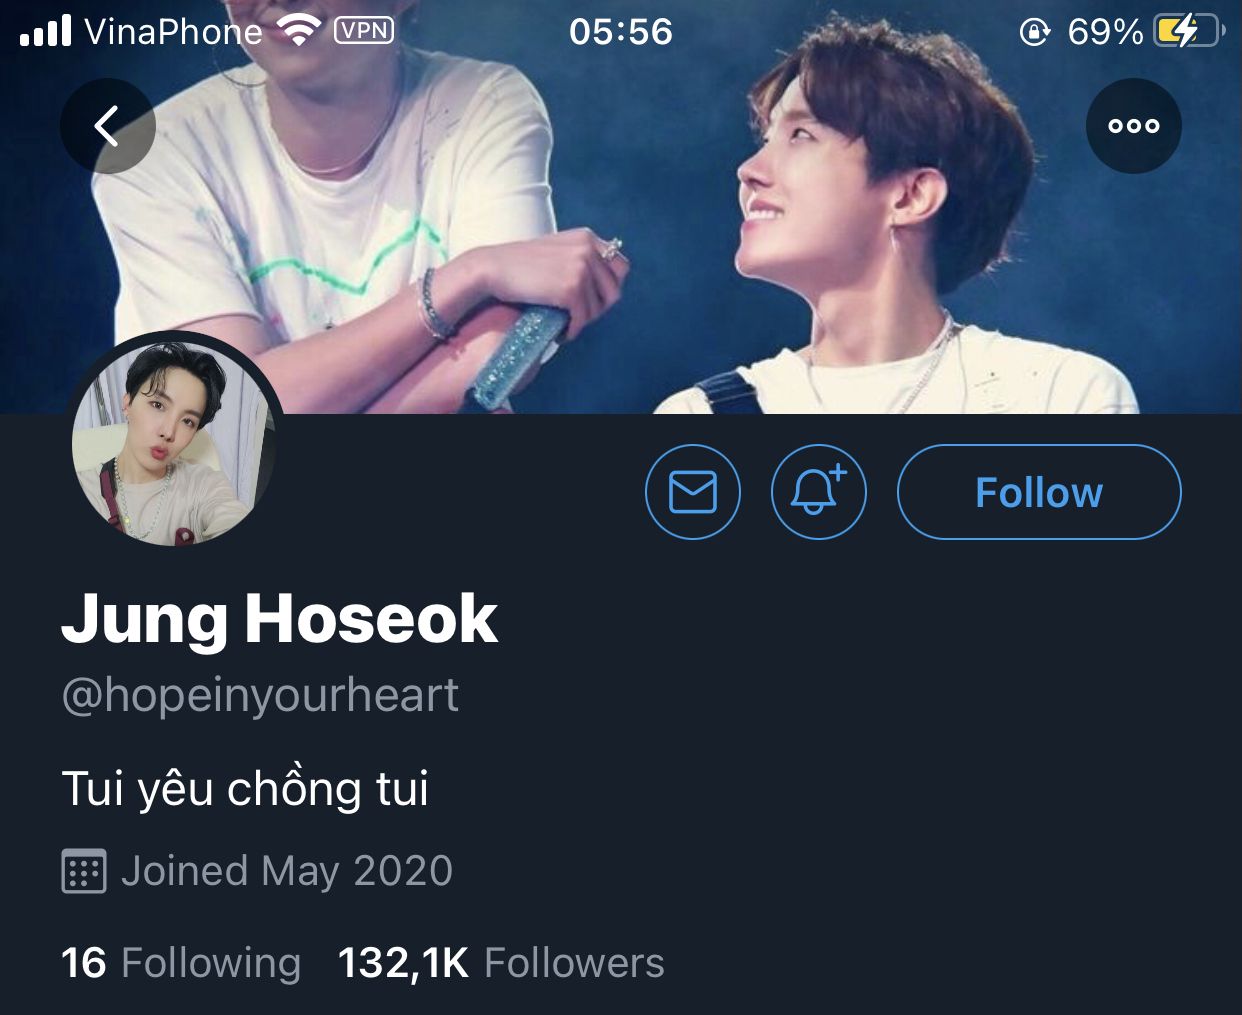Open the 132,1K Followers list

501,963
